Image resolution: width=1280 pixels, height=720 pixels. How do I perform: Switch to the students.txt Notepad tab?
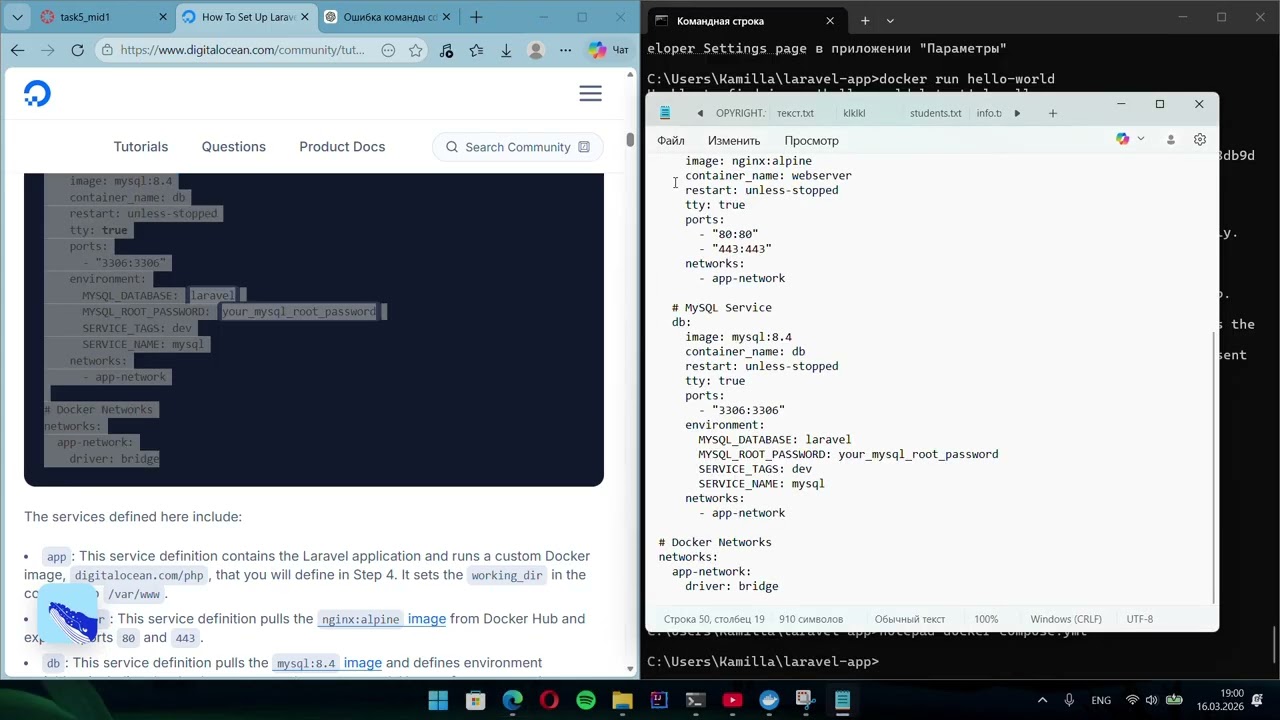(936, 113)
